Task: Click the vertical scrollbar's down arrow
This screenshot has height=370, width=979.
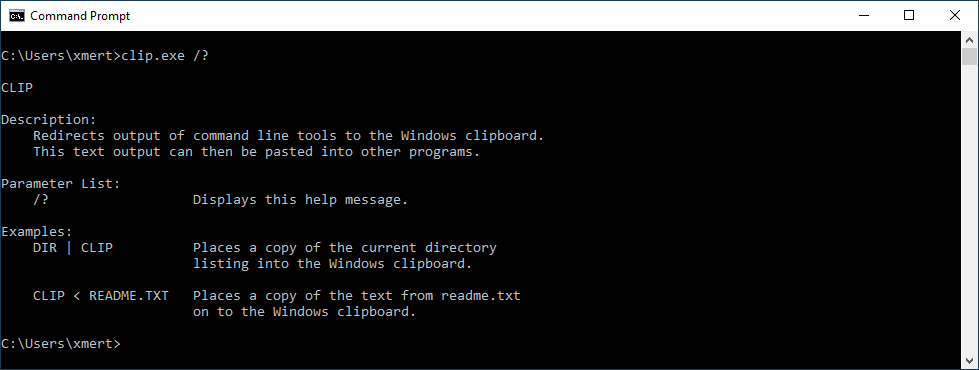Action: tap(970, 361)
